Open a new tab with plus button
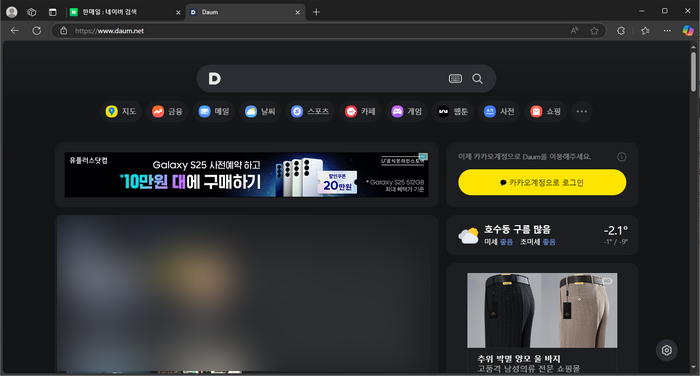 point(316,12)
